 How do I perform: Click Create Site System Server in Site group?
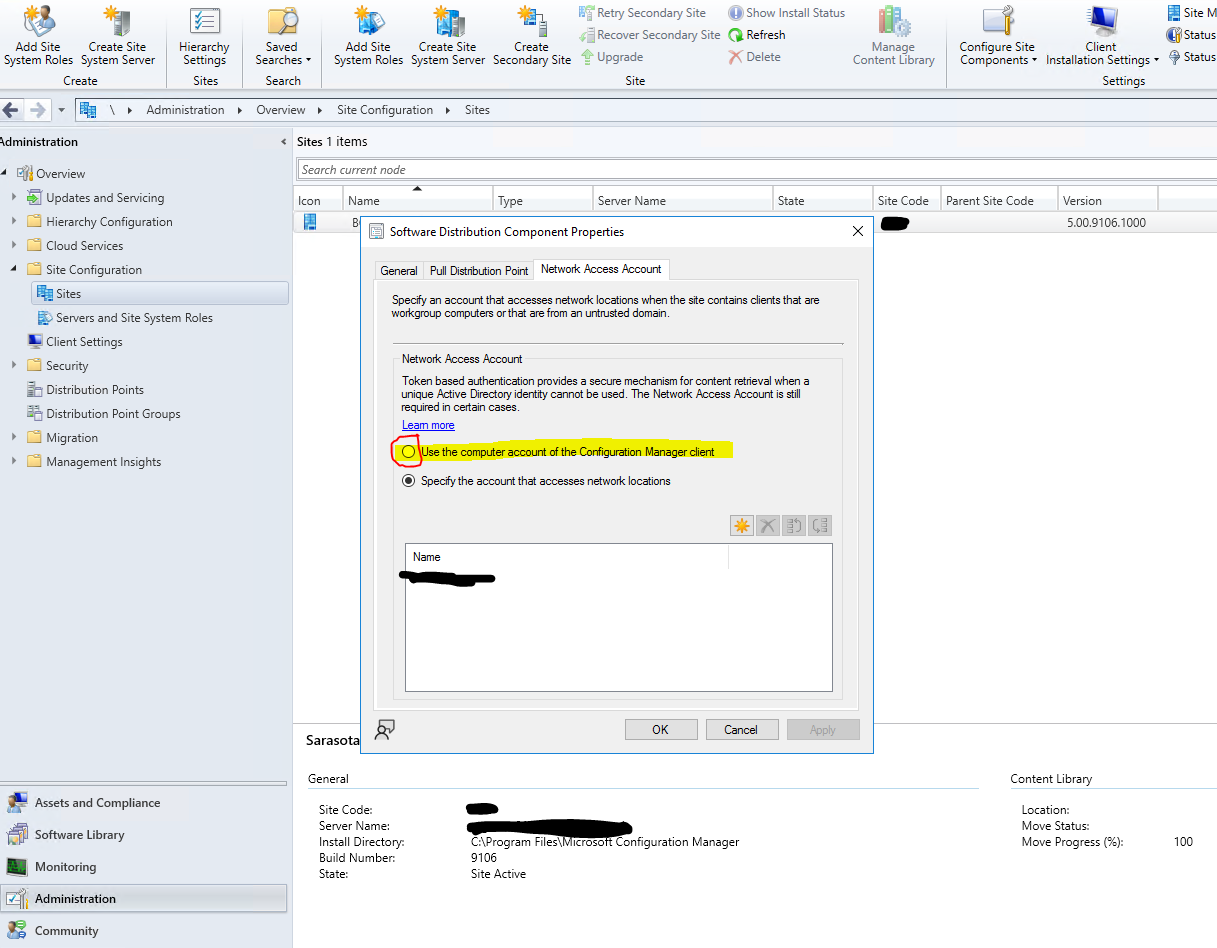coord(448,35)
